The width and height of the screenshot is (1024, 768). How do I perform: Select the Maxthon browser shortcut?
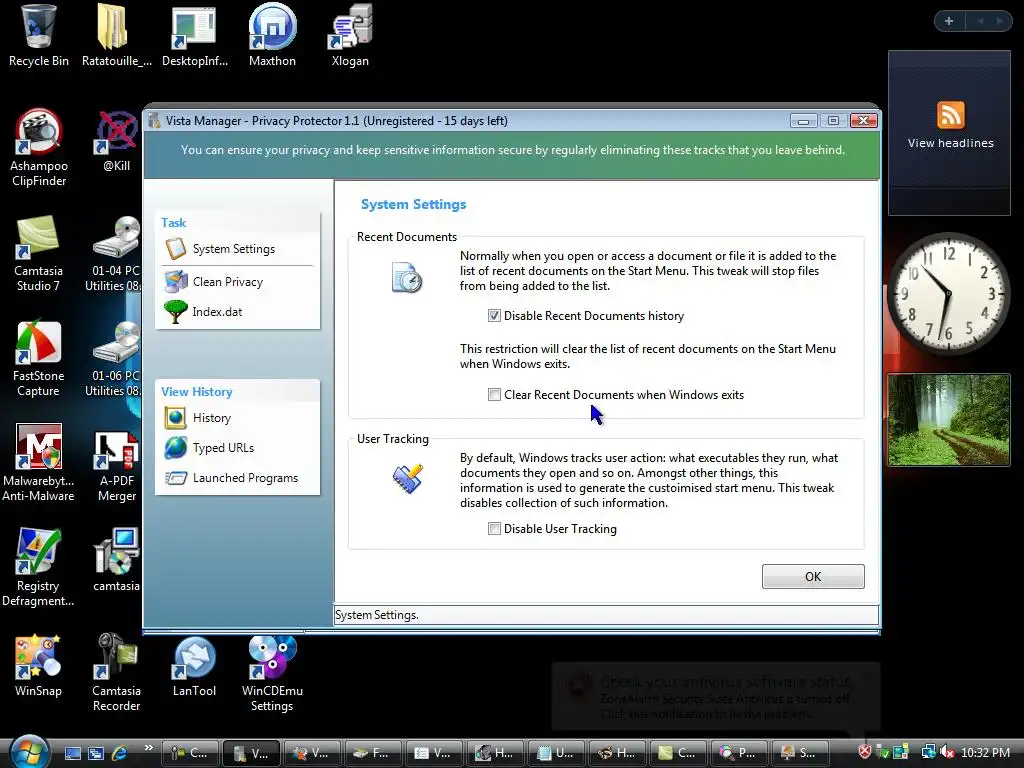coord(272,36)
